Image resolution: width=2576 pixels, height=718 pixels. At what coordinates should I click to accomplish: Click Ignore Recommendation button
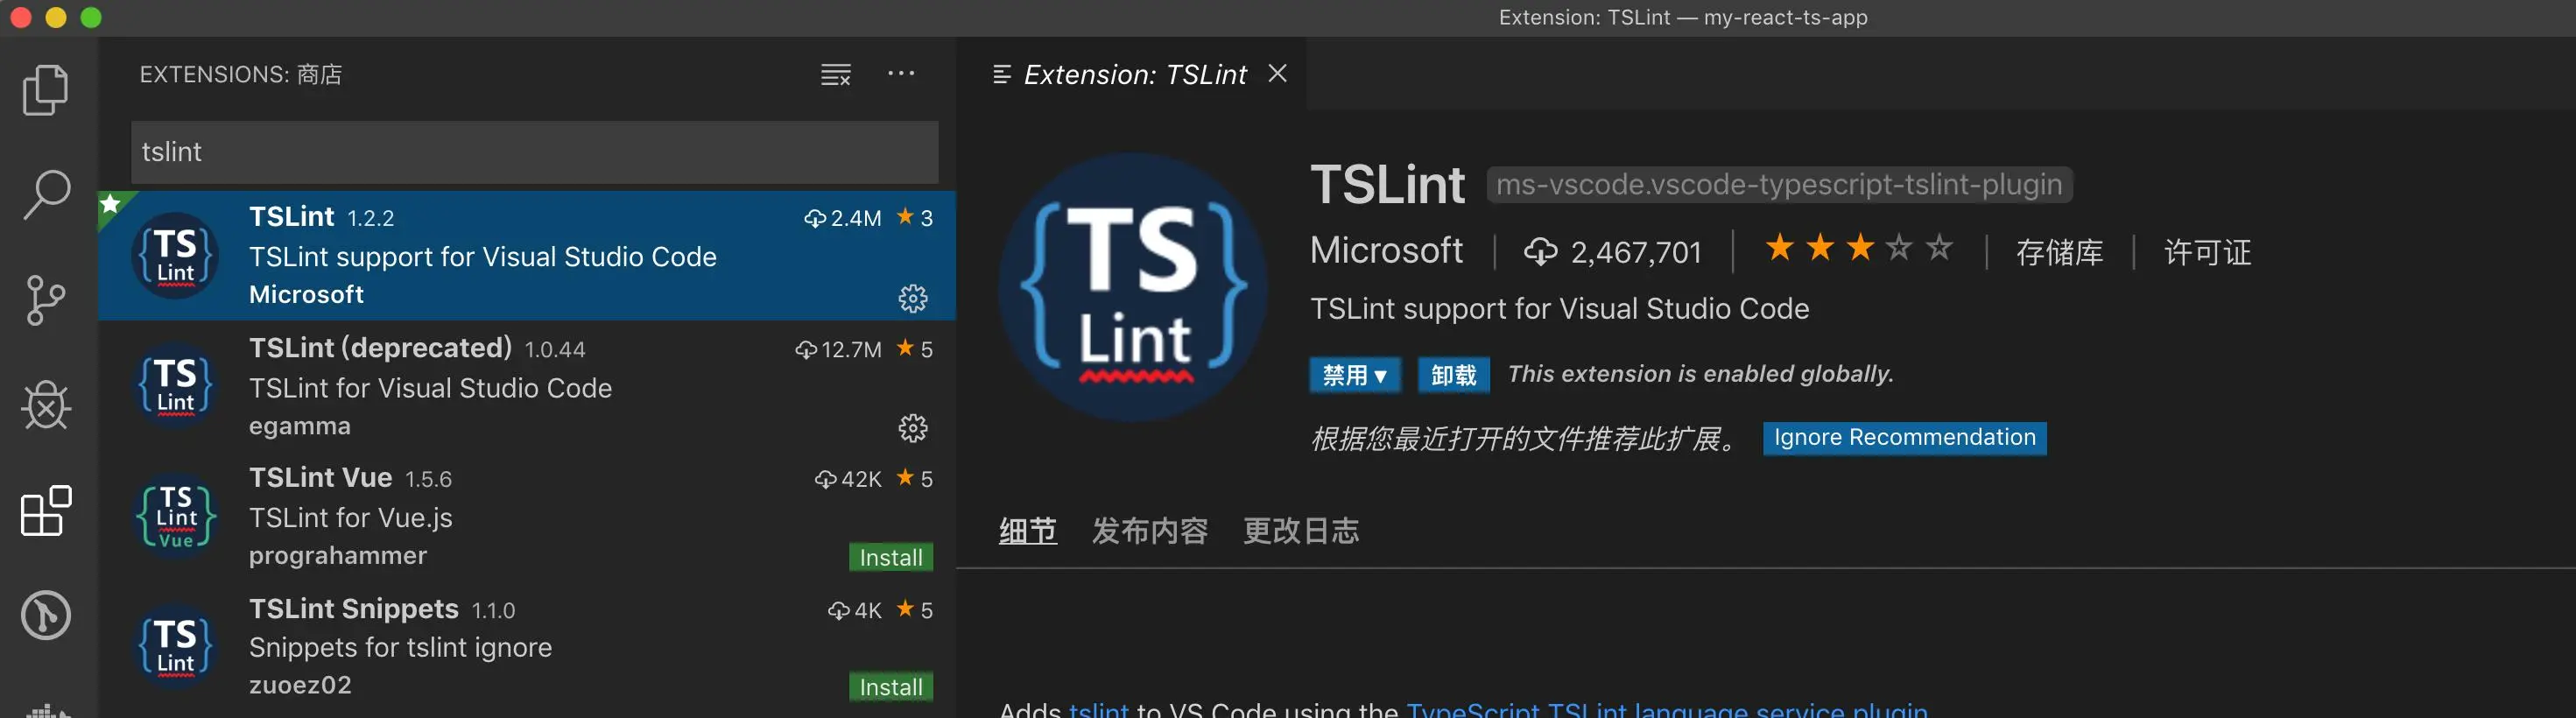click(1904, 438)
